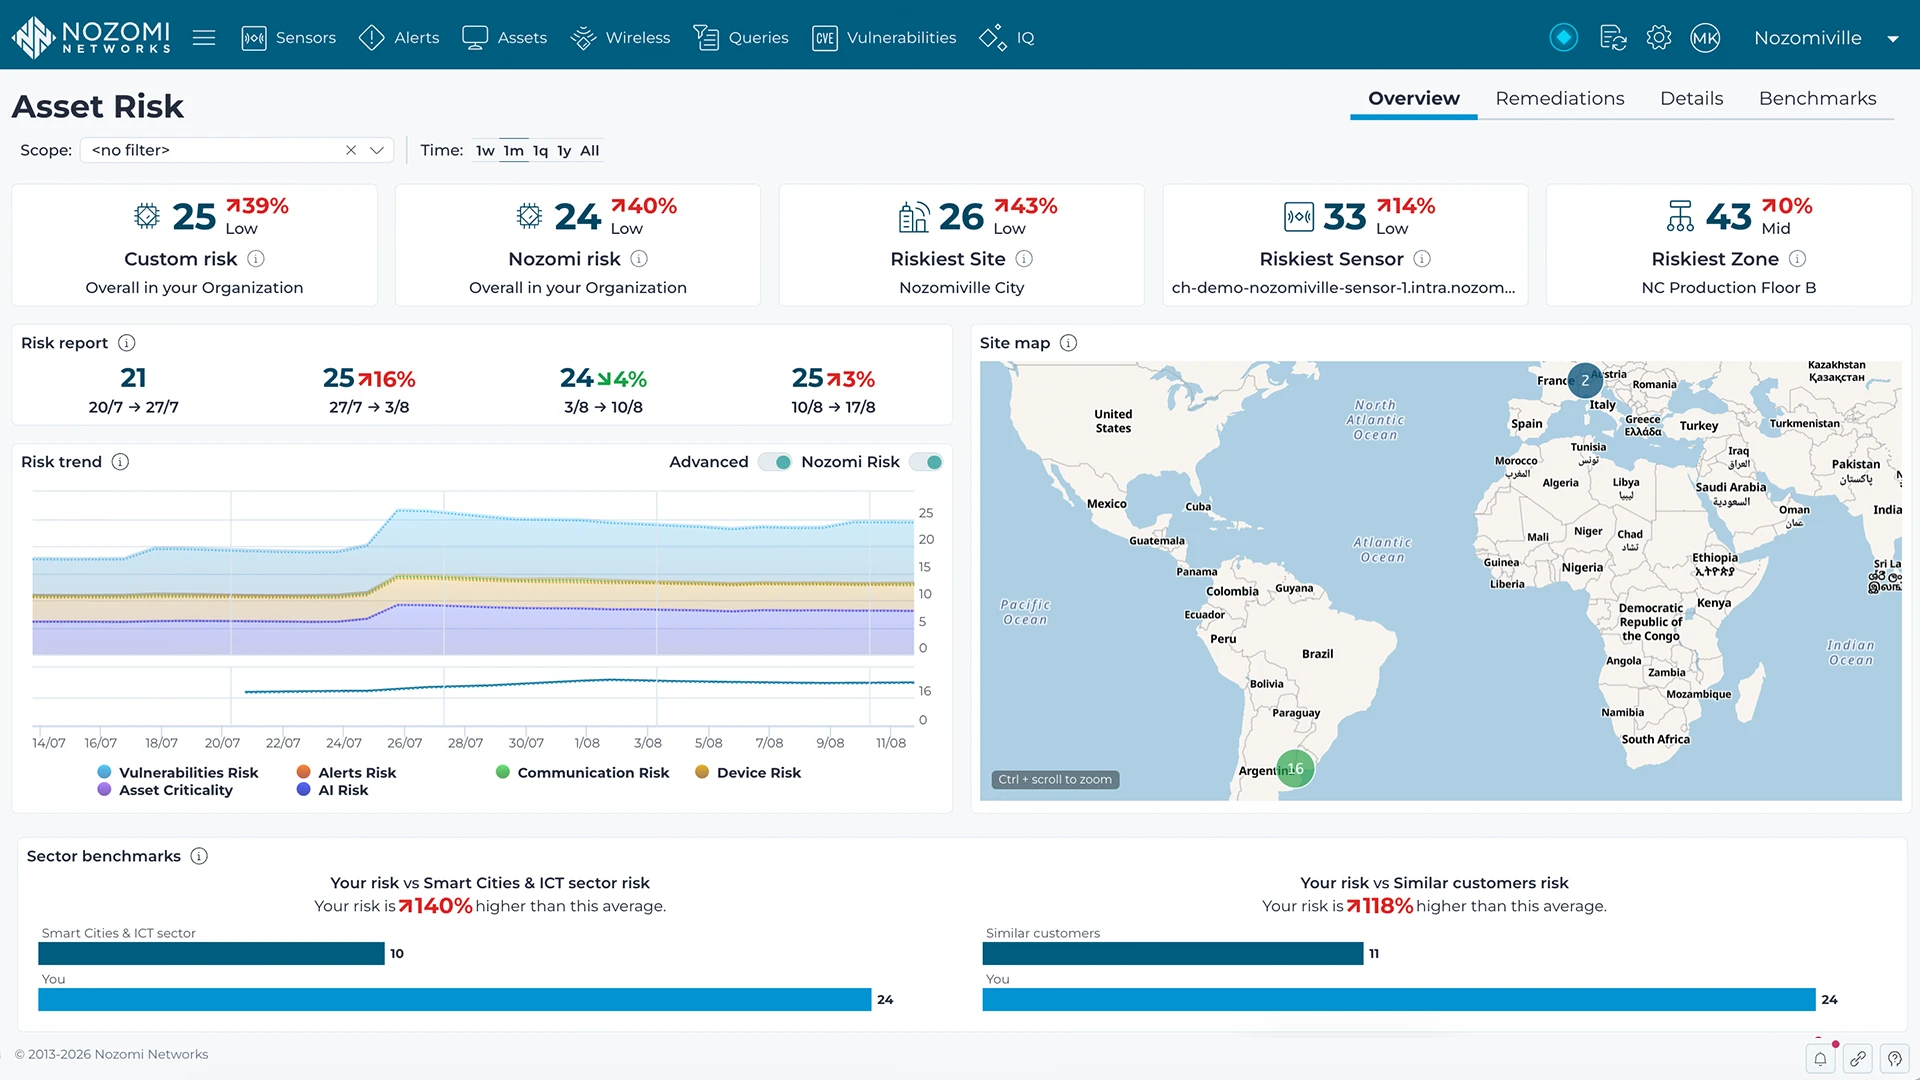1920x1080 pixels.
Task: Click the ch-demo-nozomiville-sensor-1 sensor name
Action: pyautogui.click(x=1343, y=288)
